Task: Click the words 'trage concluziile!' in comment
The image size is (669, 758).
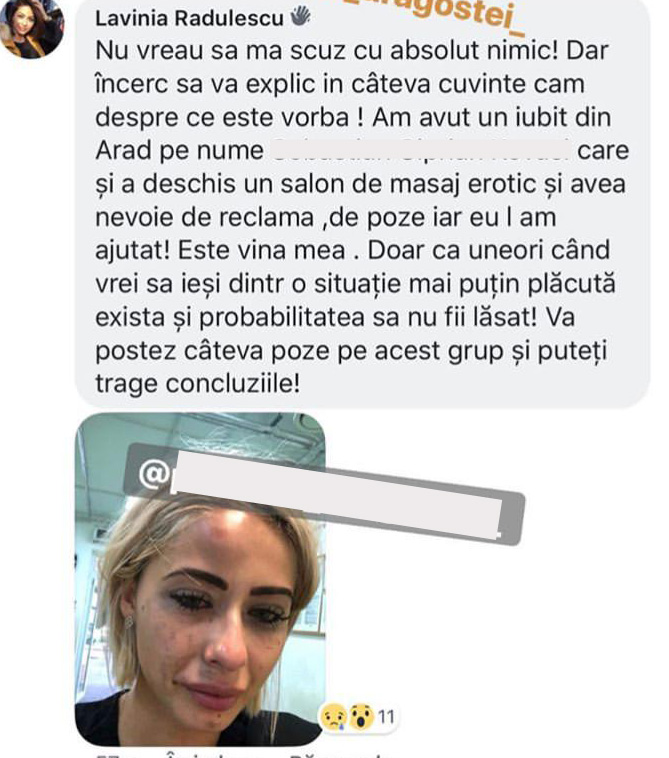Action: point(197,384)
